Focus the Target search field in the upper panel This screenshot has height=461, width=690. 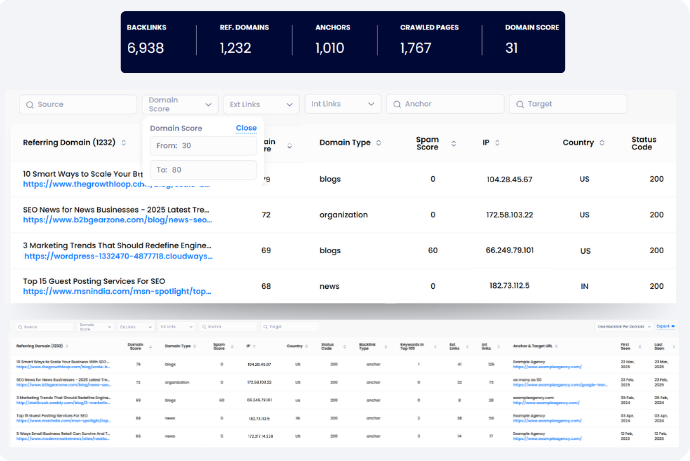568,104
